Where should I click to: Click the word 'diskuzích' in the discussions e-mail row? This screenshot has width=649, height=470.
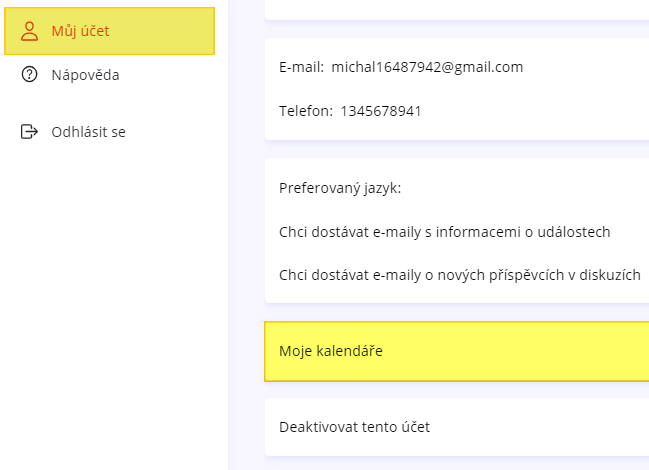click(x=610, y=275)
